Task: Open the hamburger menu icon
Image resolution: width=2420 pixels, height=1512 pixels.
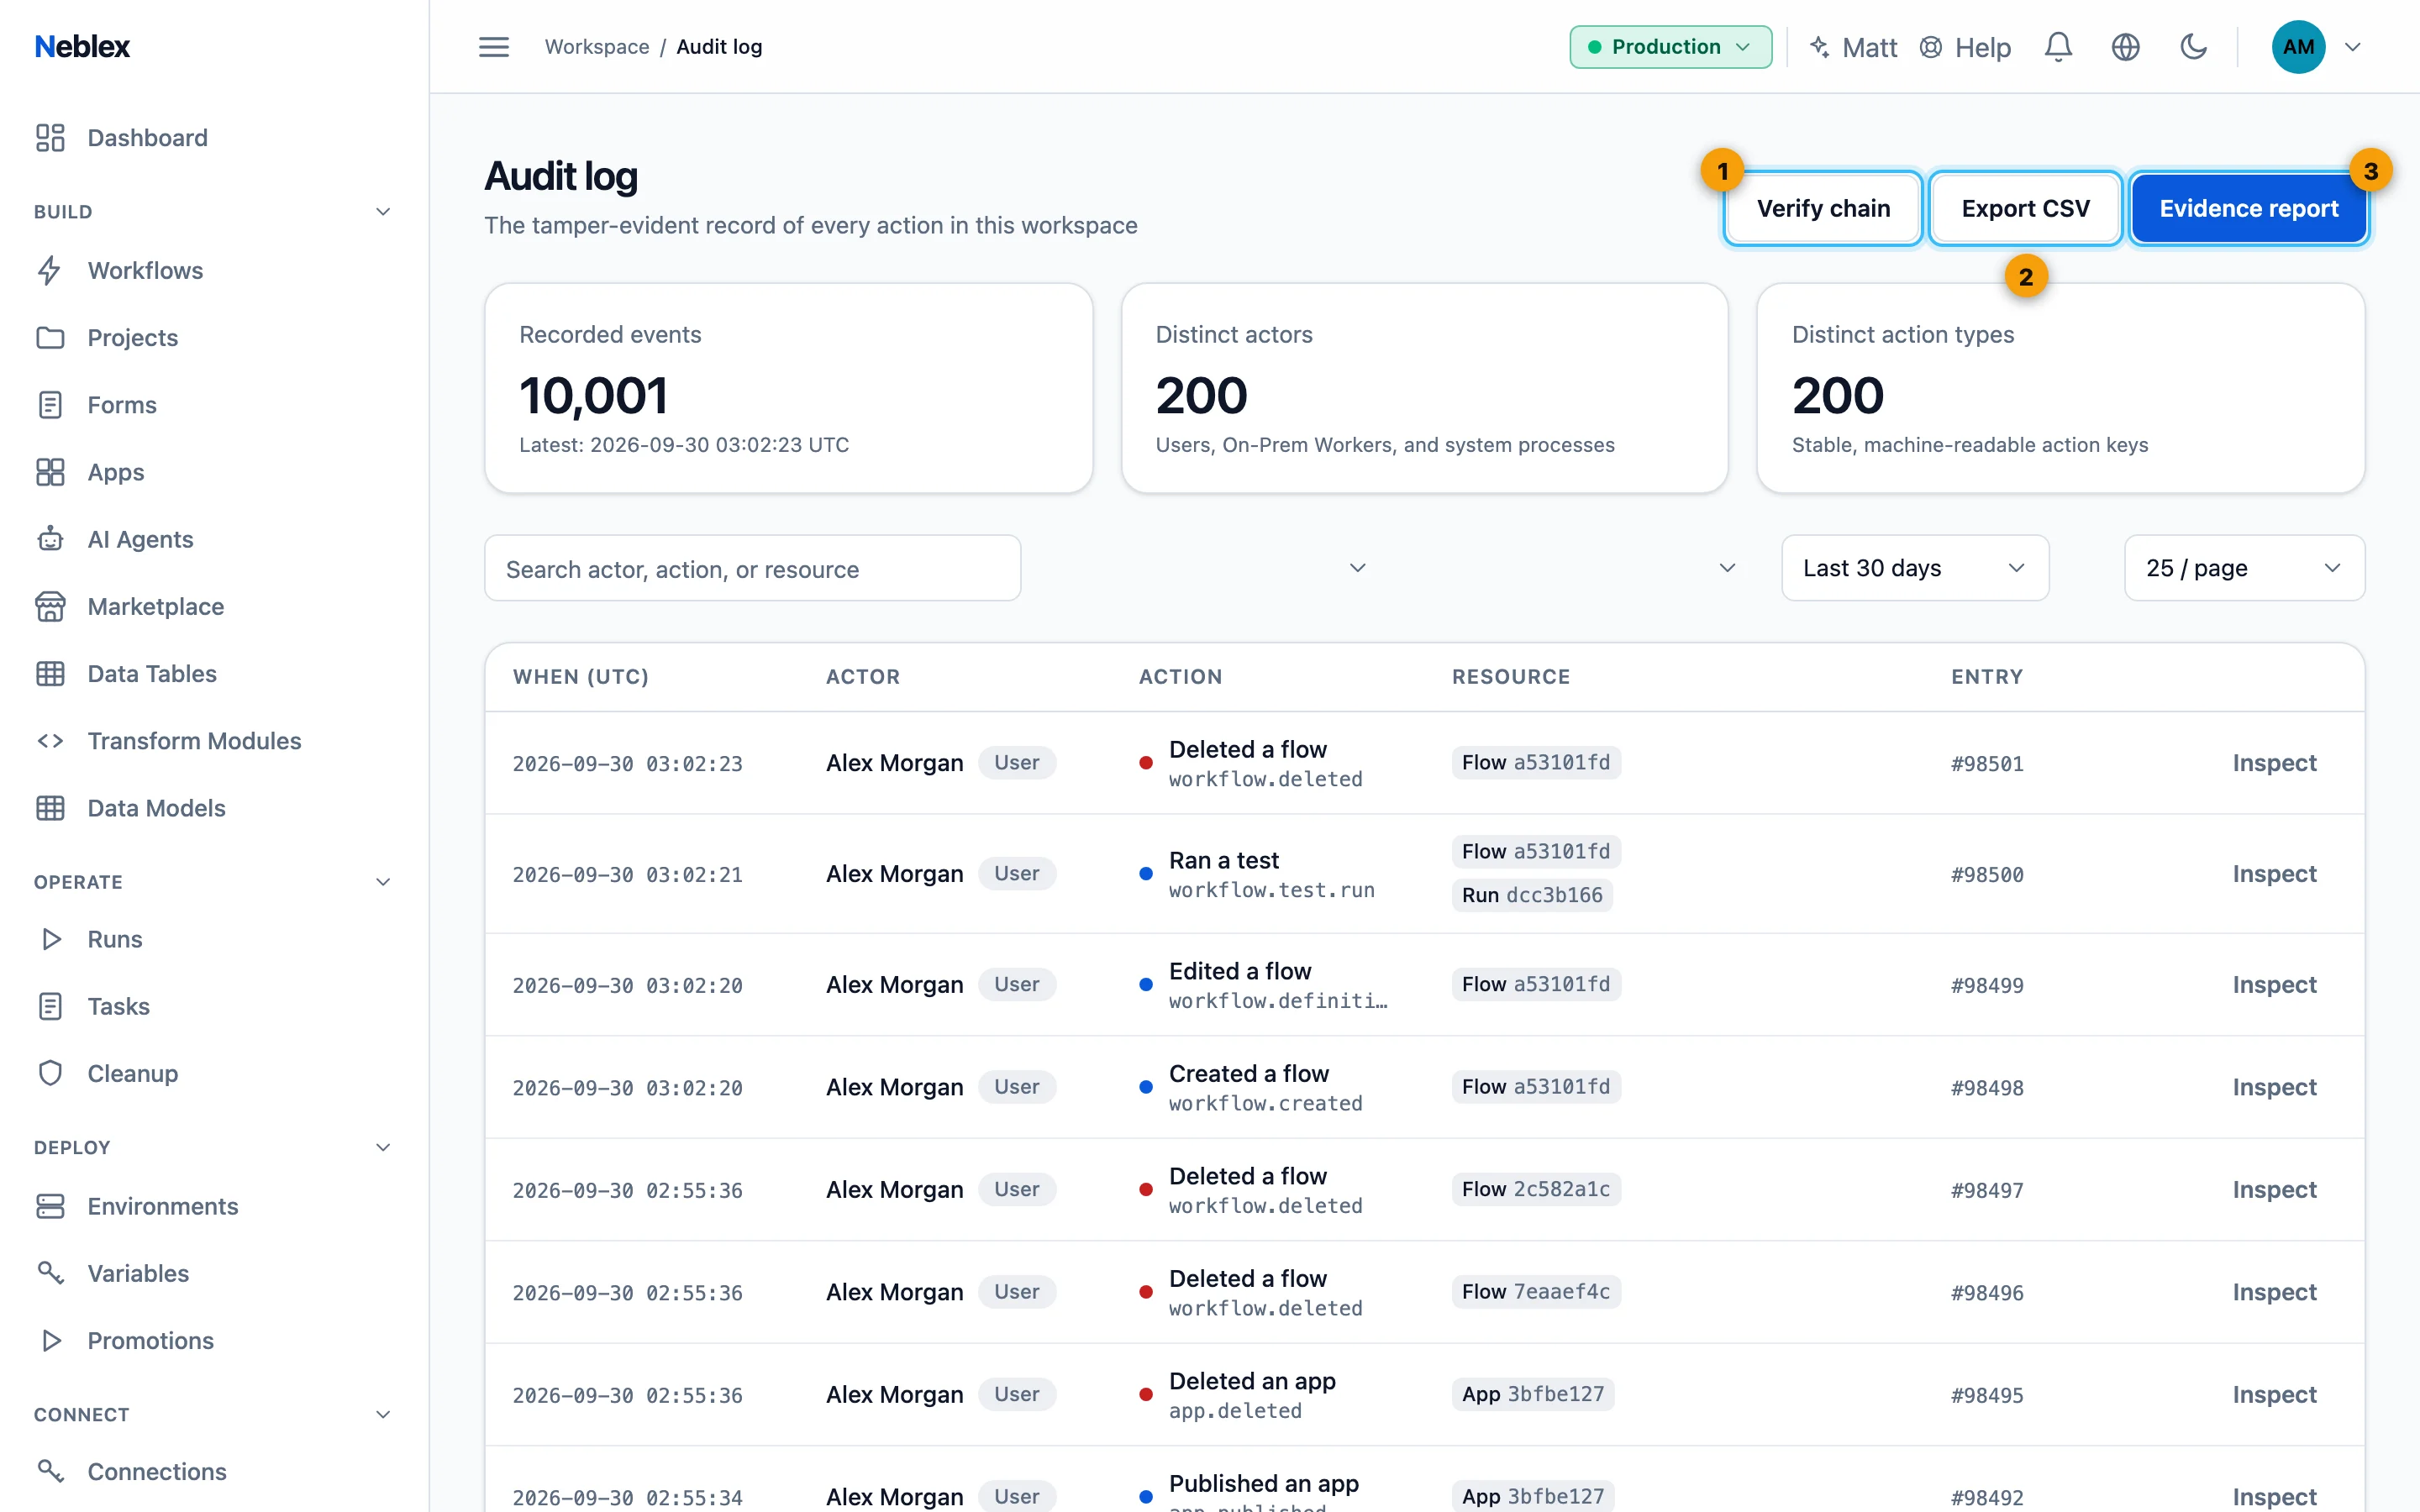Action: click(x=493, y=47)
